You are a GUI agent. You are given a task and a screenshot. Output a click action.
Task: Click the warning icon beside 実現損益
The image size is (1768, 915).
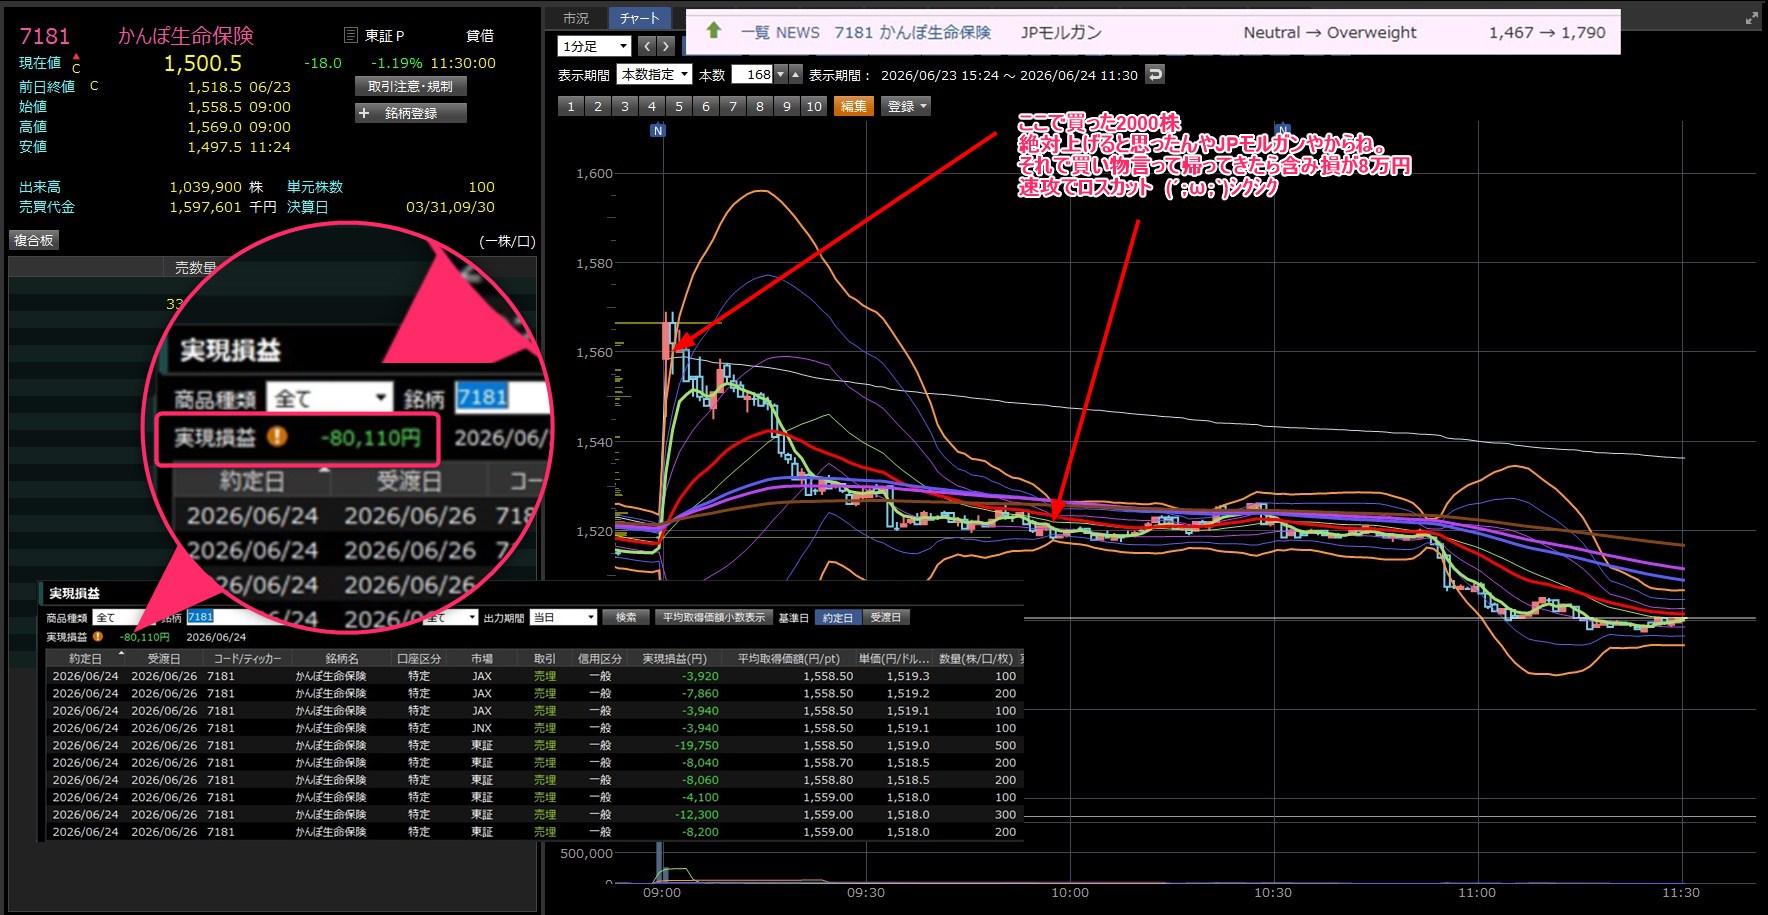click(x=98, y=636)
